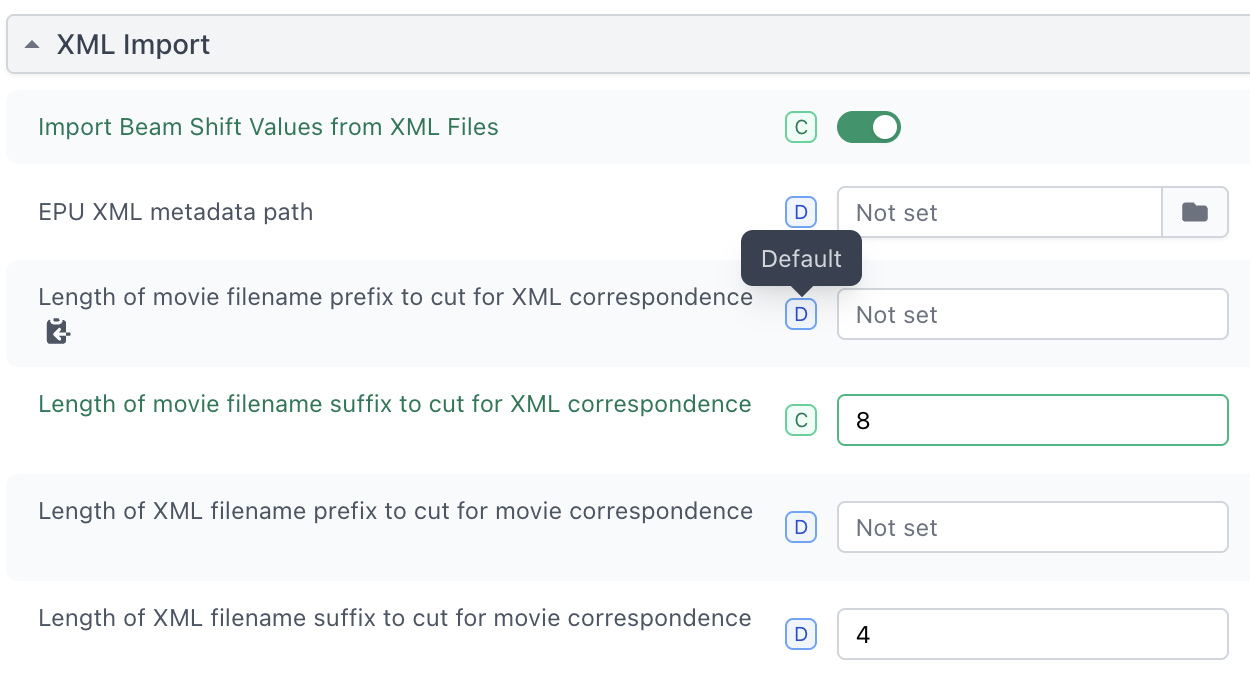Viewport: 1250px width, 690px height.
Task: Click the D badge beside XML filename suffix
Action: (800, 634)
